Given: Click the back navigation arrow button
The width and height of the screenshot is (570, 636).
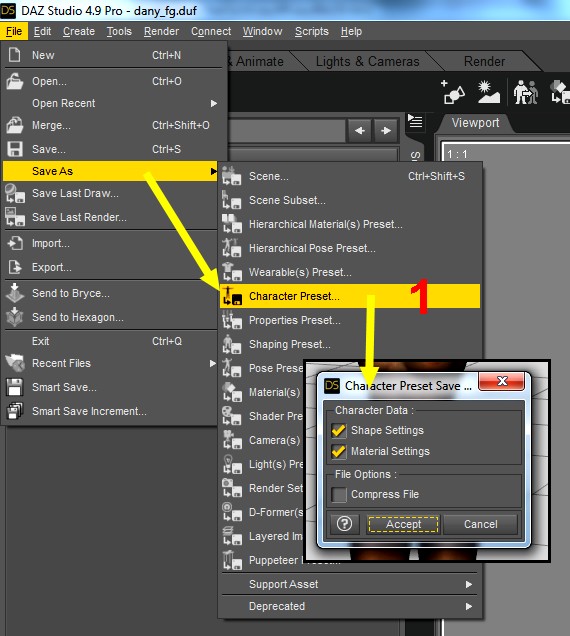Looking at the screenshot, I should click(359, 131).
